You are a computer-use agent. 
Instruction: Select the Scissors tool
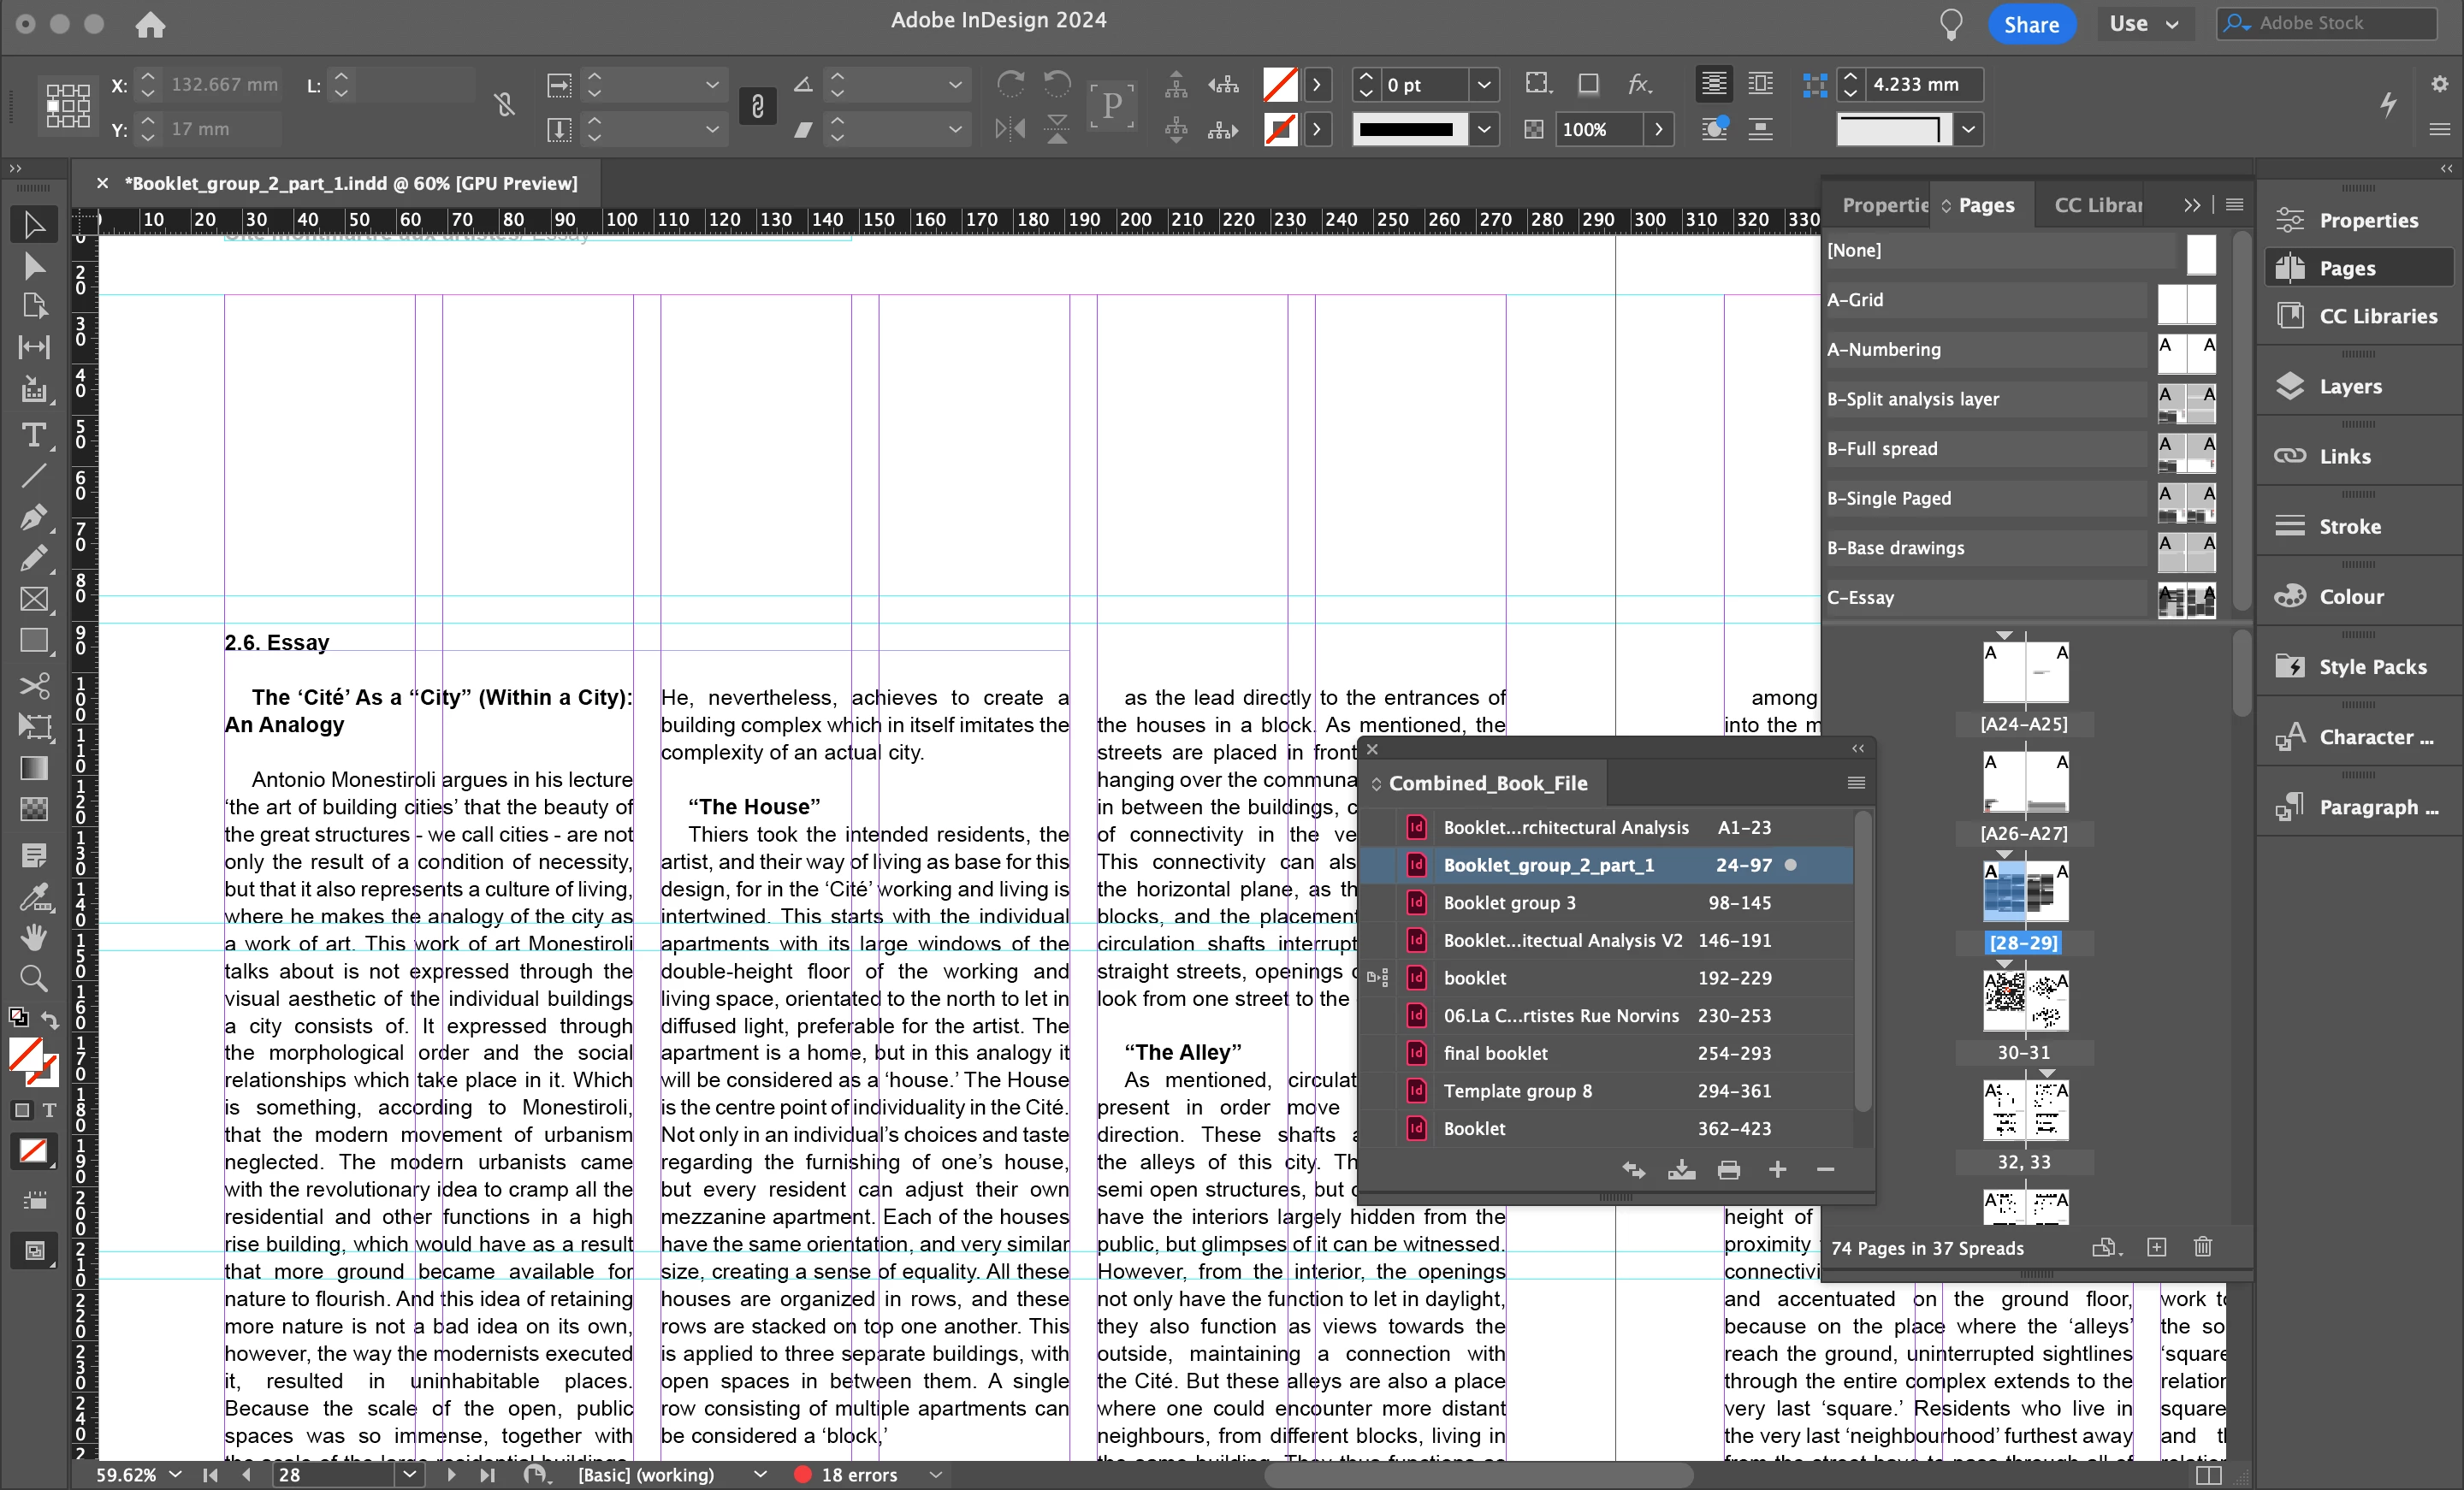[33, 686]
